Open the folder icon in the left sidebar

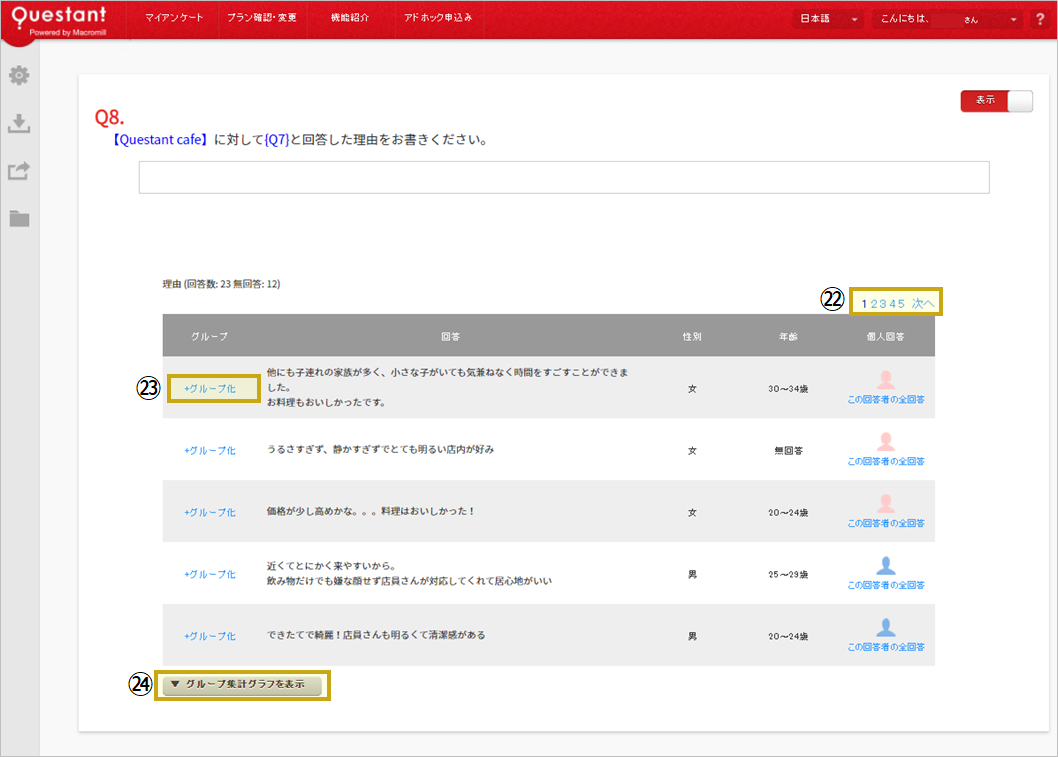[x=18, y=219]
